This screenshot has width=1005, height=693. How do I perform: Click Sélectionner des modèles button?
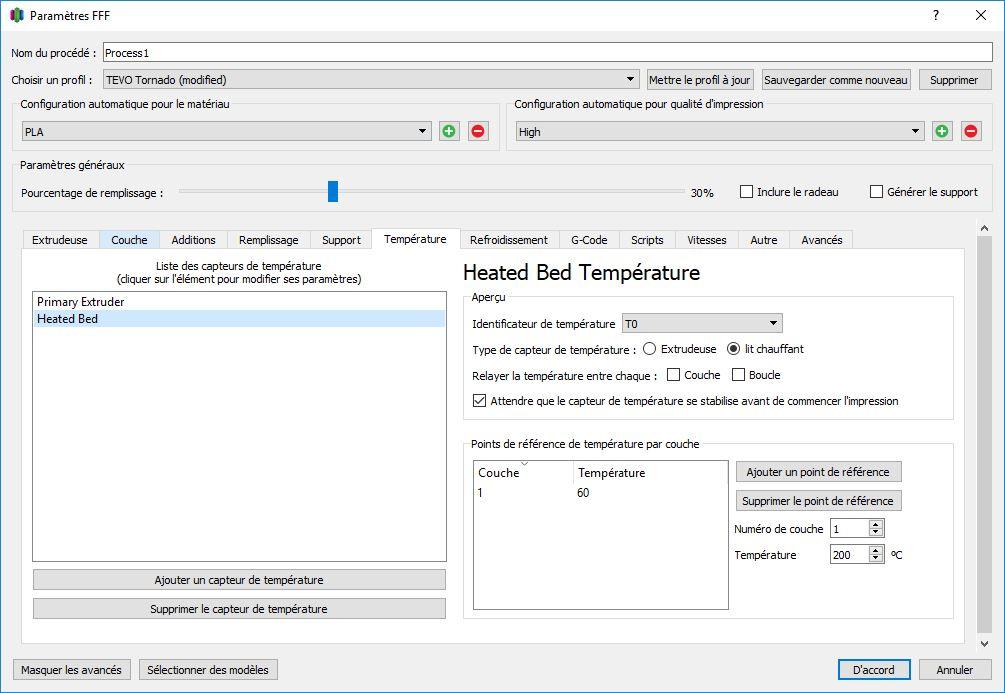208,669
